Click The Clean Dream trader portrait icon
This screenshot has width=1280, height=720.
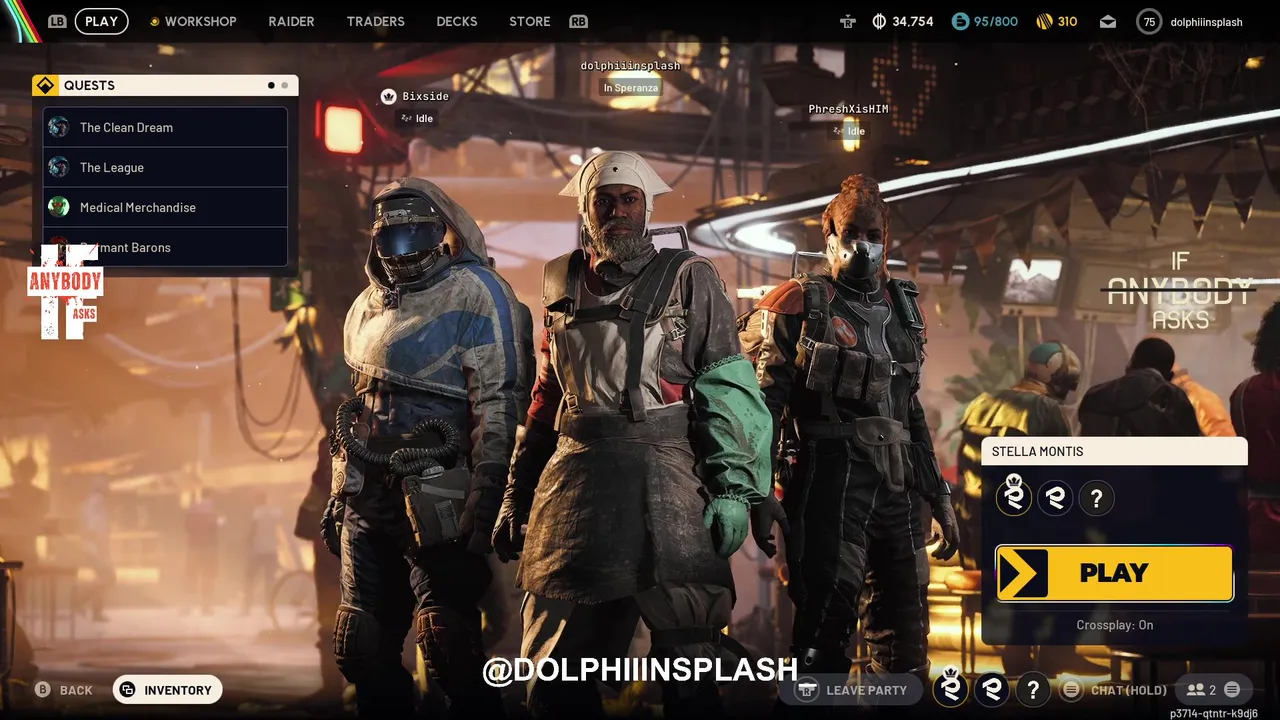tap(59, 127)
